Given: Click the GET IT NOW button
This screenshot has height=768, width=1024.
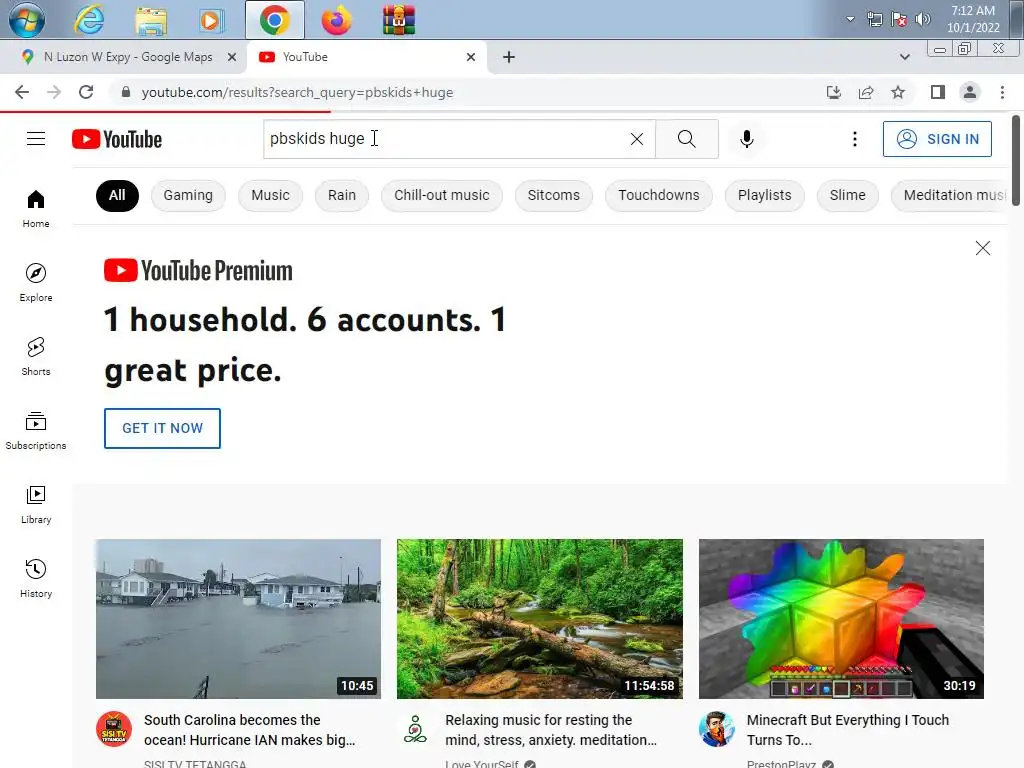Looking at the screenshot, I should click(162, 428).
